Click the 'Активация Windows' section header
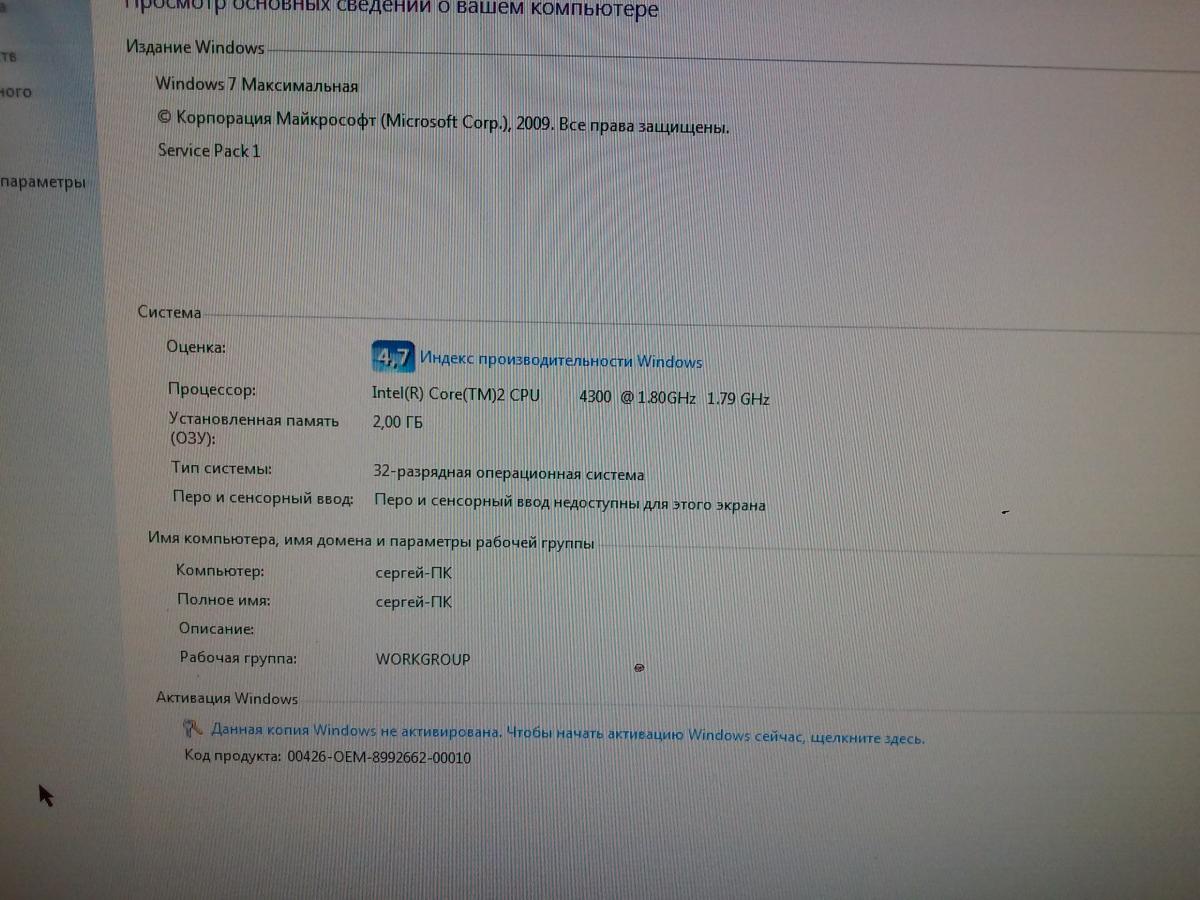The height and width of the screenshot is (900, 1200). coord(227,698)
